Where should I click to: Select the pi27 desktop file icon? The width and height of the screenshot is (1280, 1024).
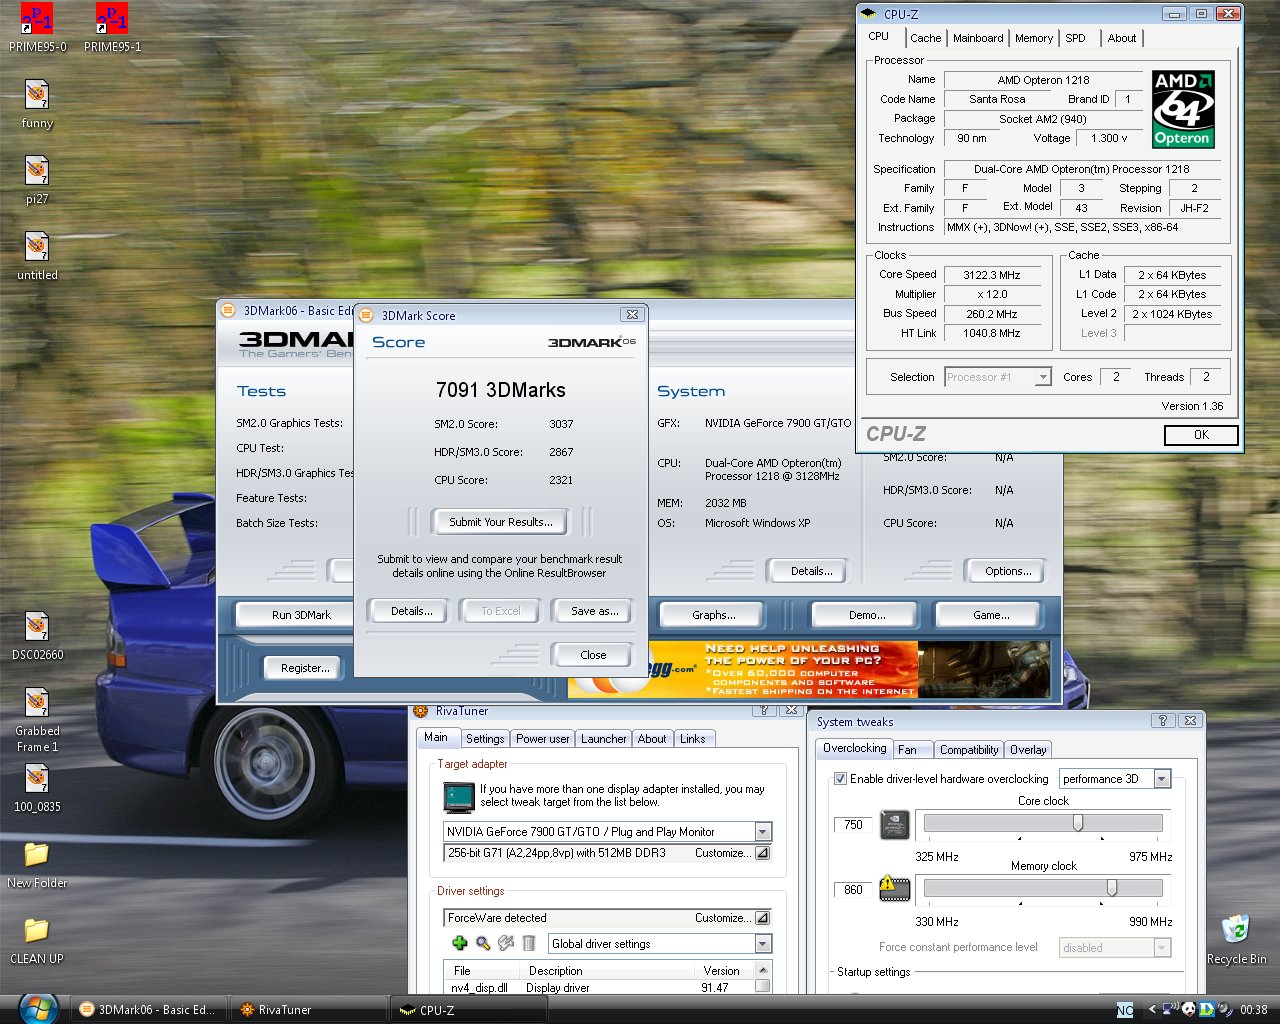37,180
